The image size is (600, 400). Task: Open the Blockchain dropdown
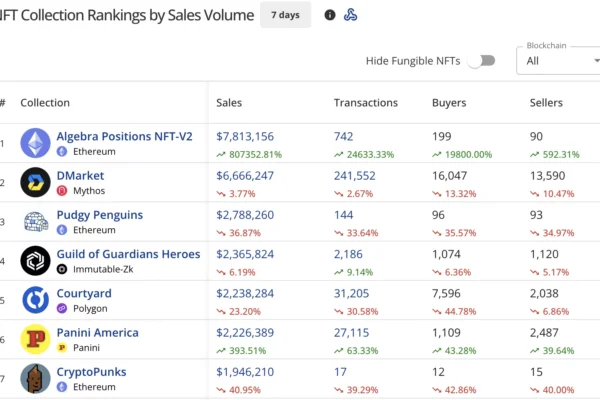click(558, 61)
